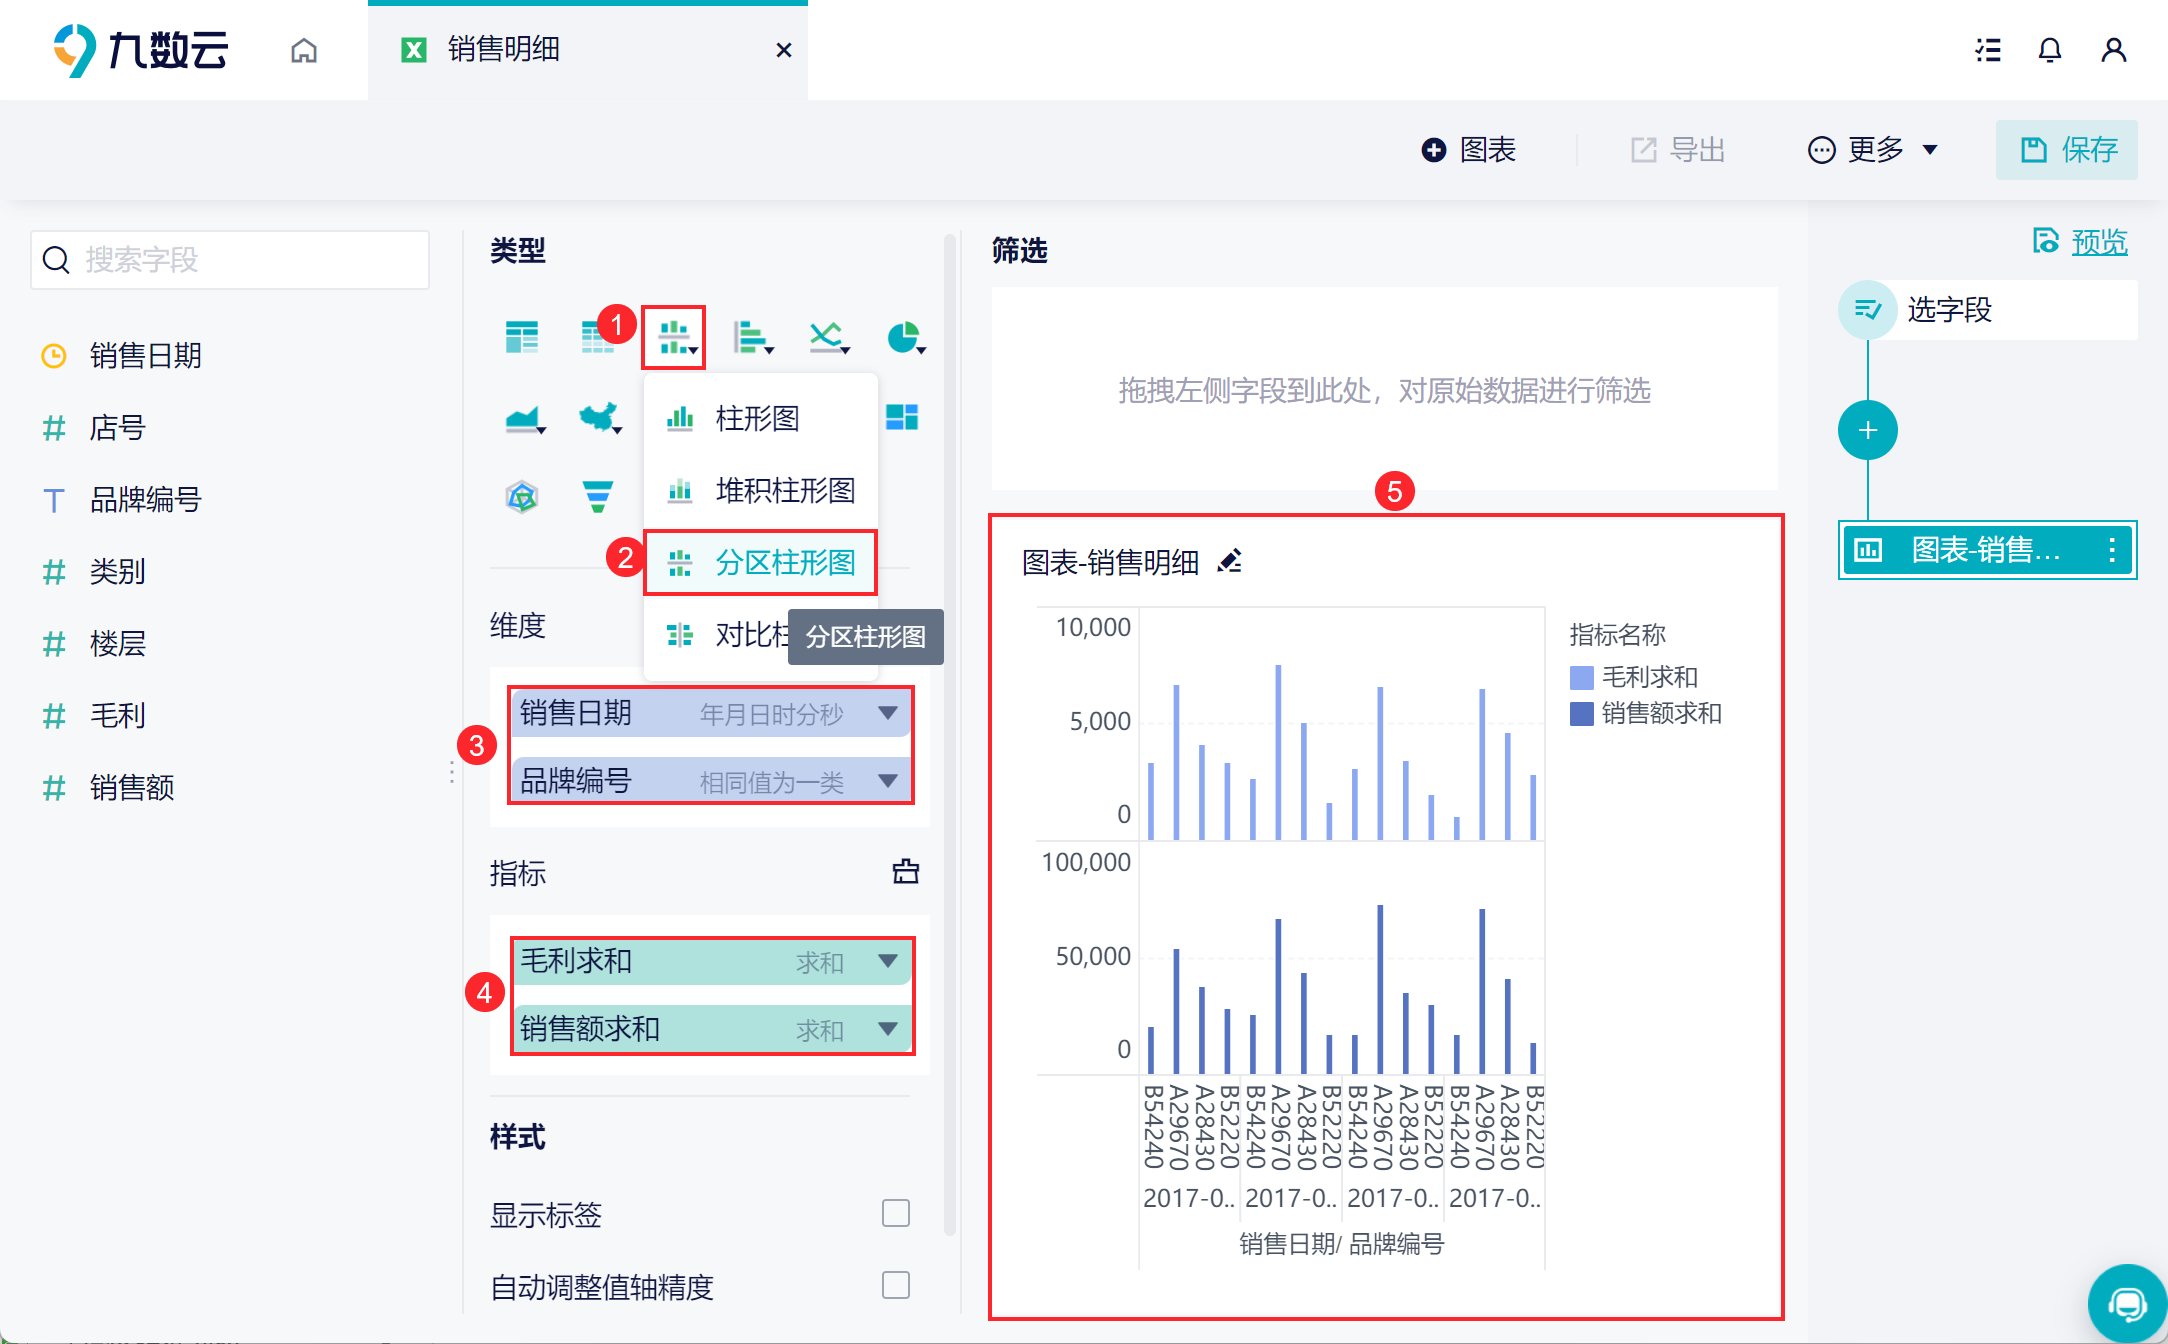Tick the 自动调整值轴精度 checkbox
2168x1344 pixels.
[896, 1285]
